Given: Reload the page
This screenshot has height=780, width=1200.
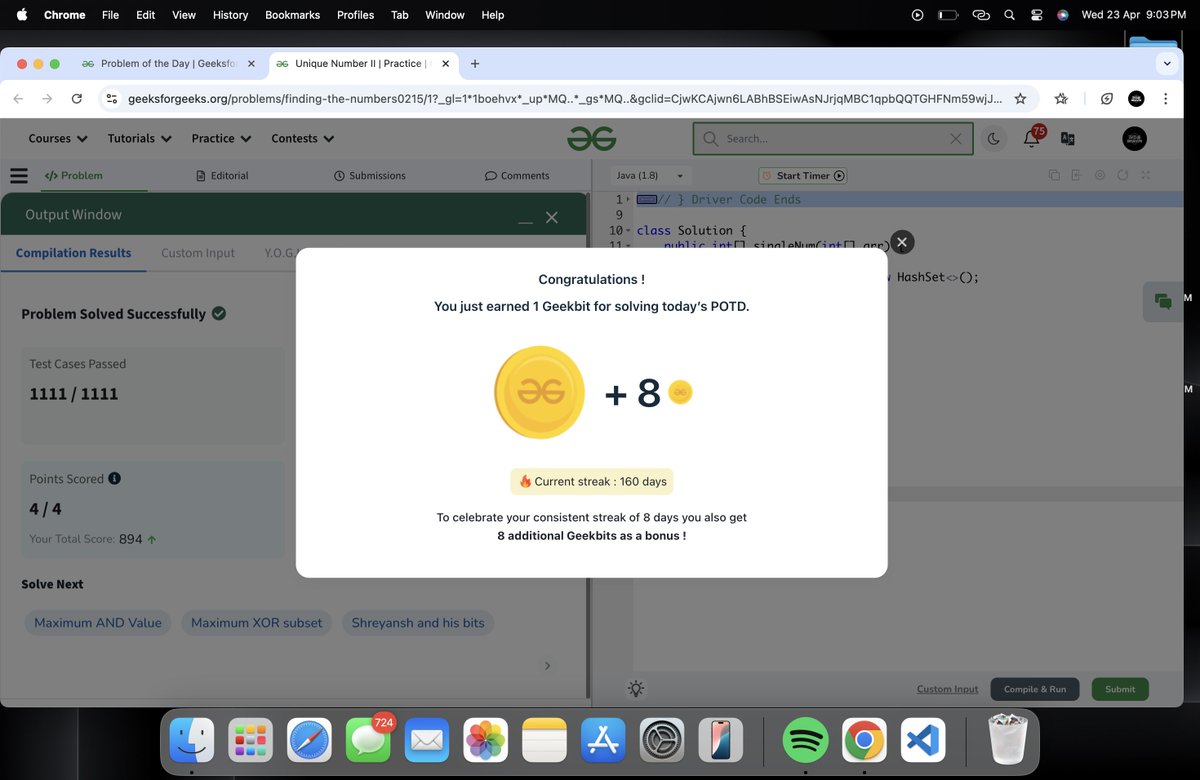Looking at the screenshot, I should pos(77,99).
